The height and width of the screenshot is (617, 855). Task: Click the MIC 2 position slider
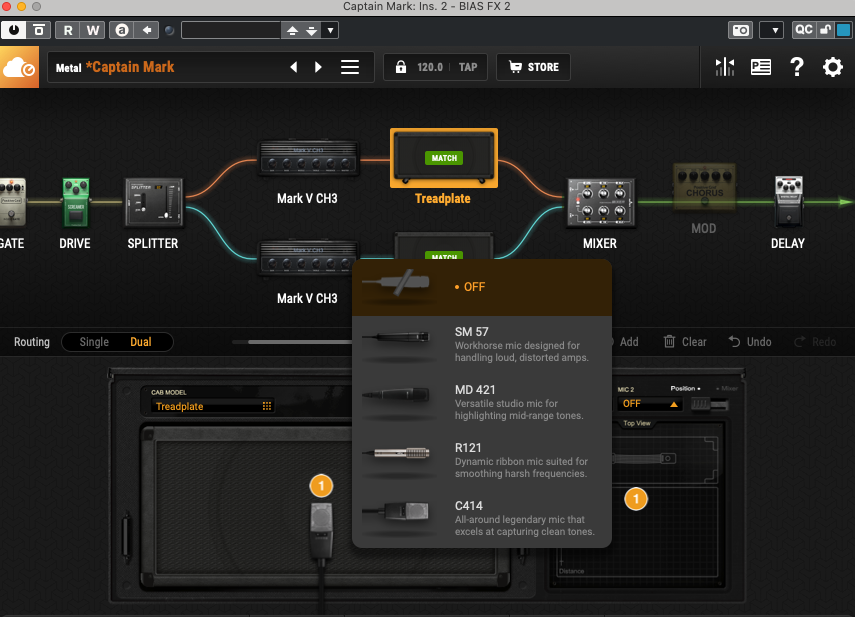709,404
